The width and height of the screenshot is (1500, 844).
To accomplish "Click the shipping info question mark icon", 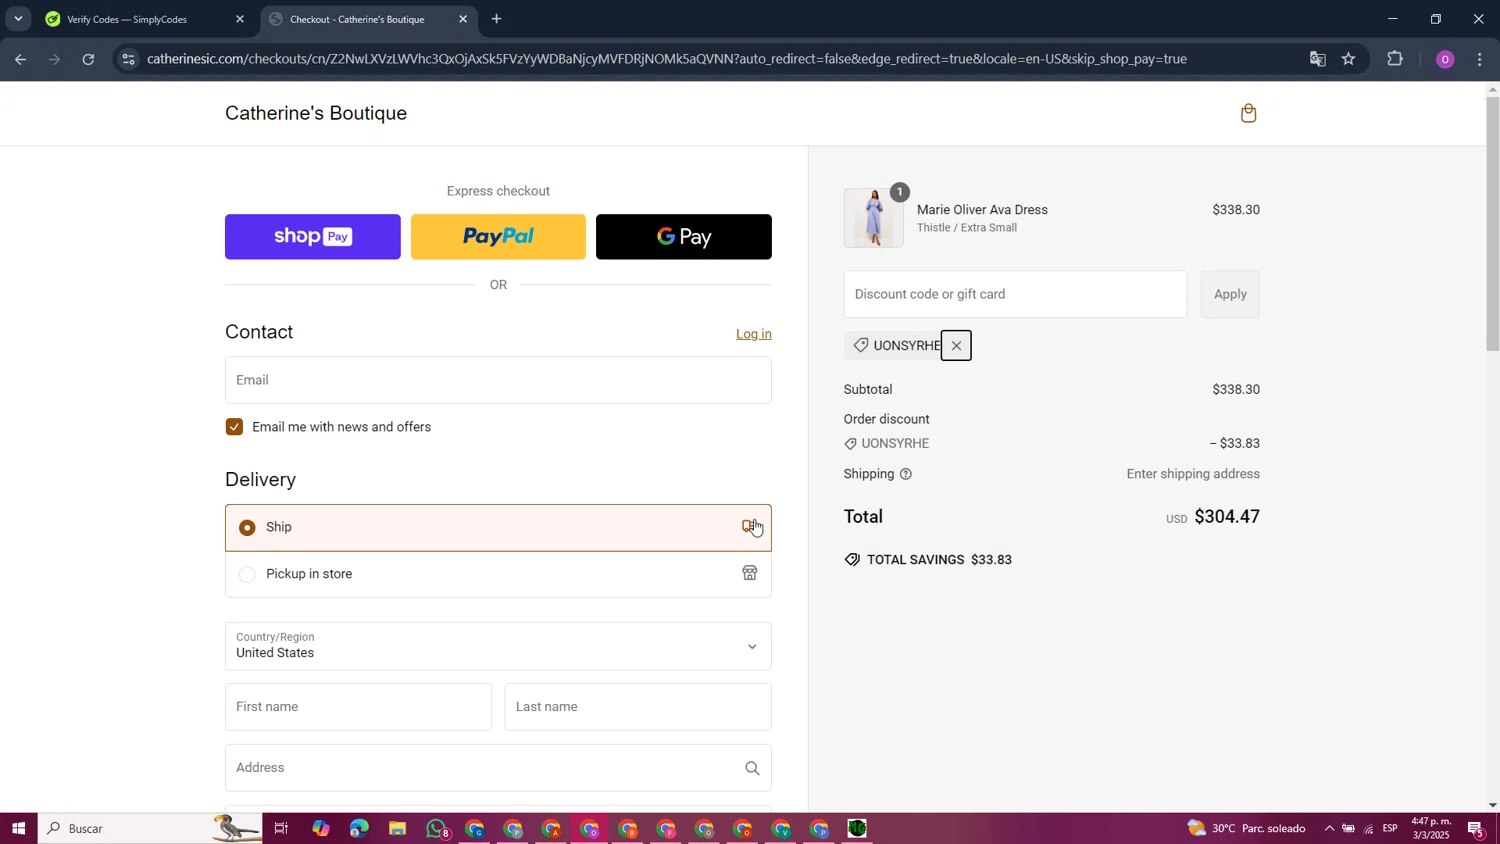I will coord(905,474).
